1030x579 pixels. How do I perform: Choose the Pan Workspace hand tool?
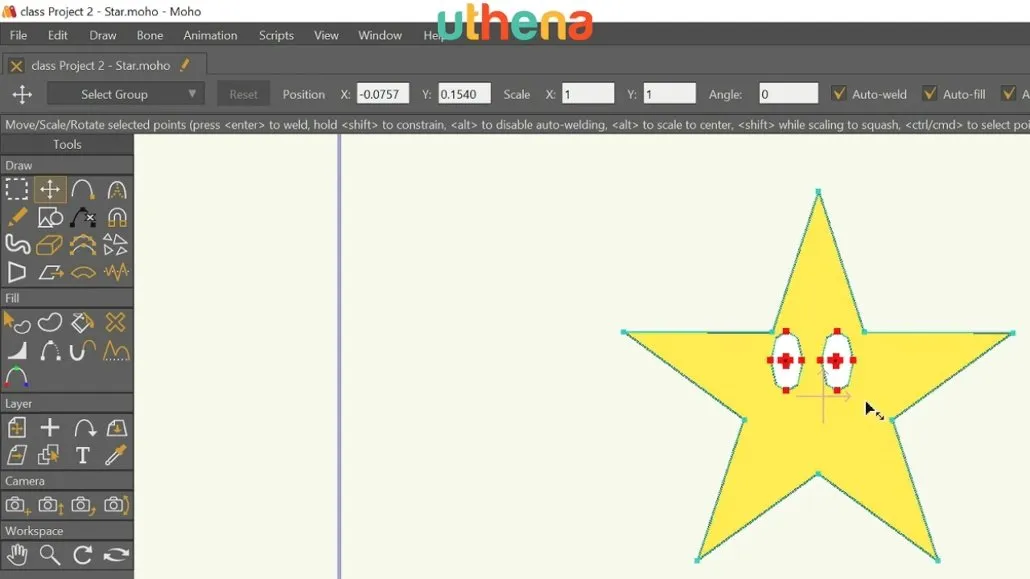[17, 555]
